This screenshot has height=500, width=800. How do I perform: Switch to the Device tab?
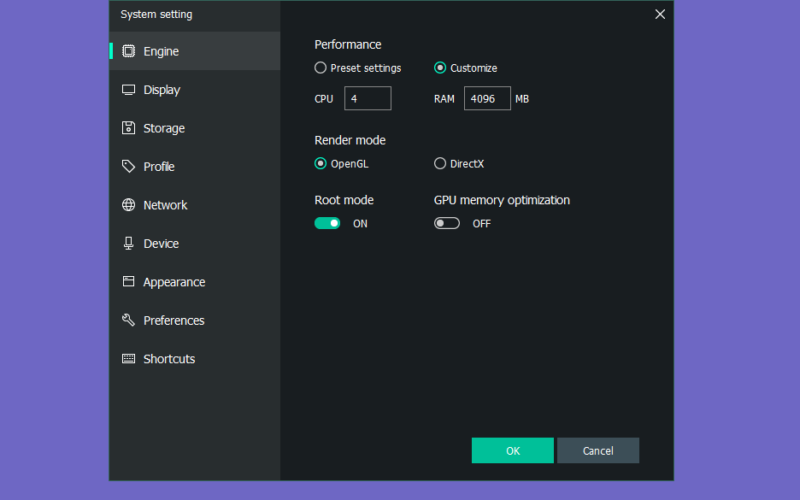click(x=195, y=243)
